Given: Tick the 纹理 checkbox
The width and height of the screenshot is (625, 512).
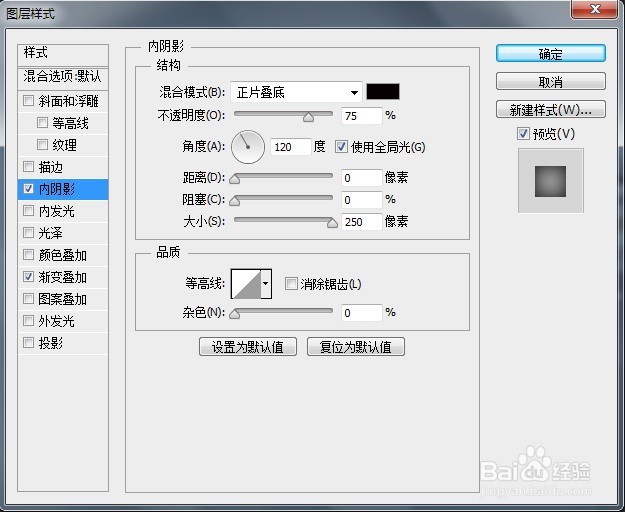Looking at the screenshot, I should 42,144.
